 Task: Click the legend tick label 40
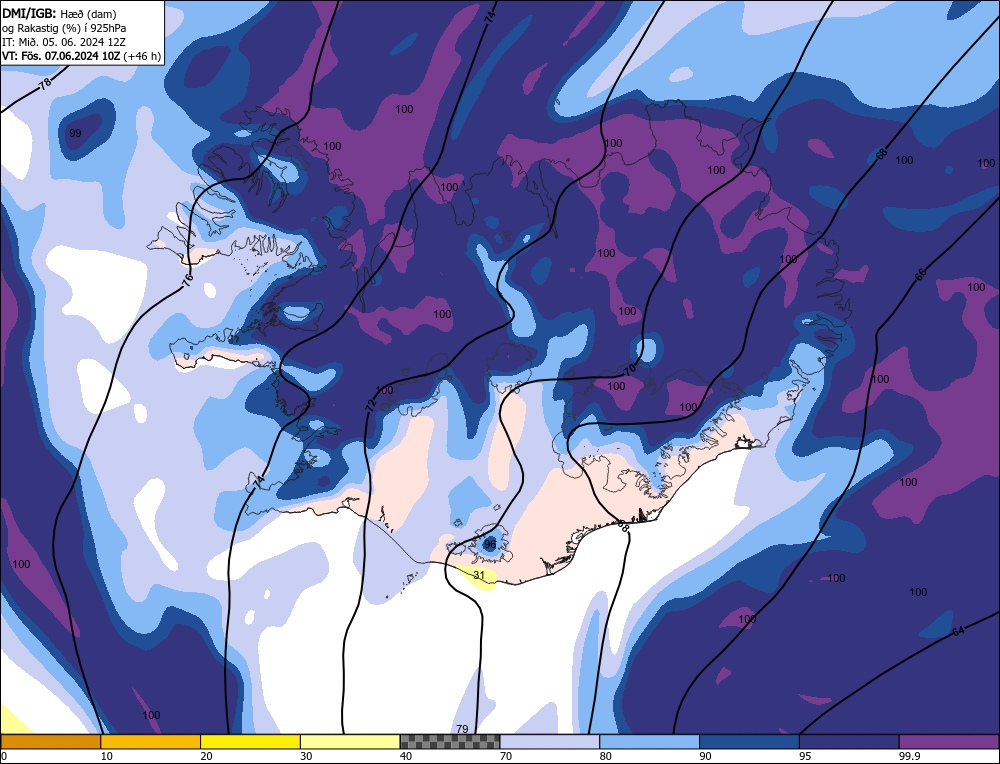[x=406, y=756]
